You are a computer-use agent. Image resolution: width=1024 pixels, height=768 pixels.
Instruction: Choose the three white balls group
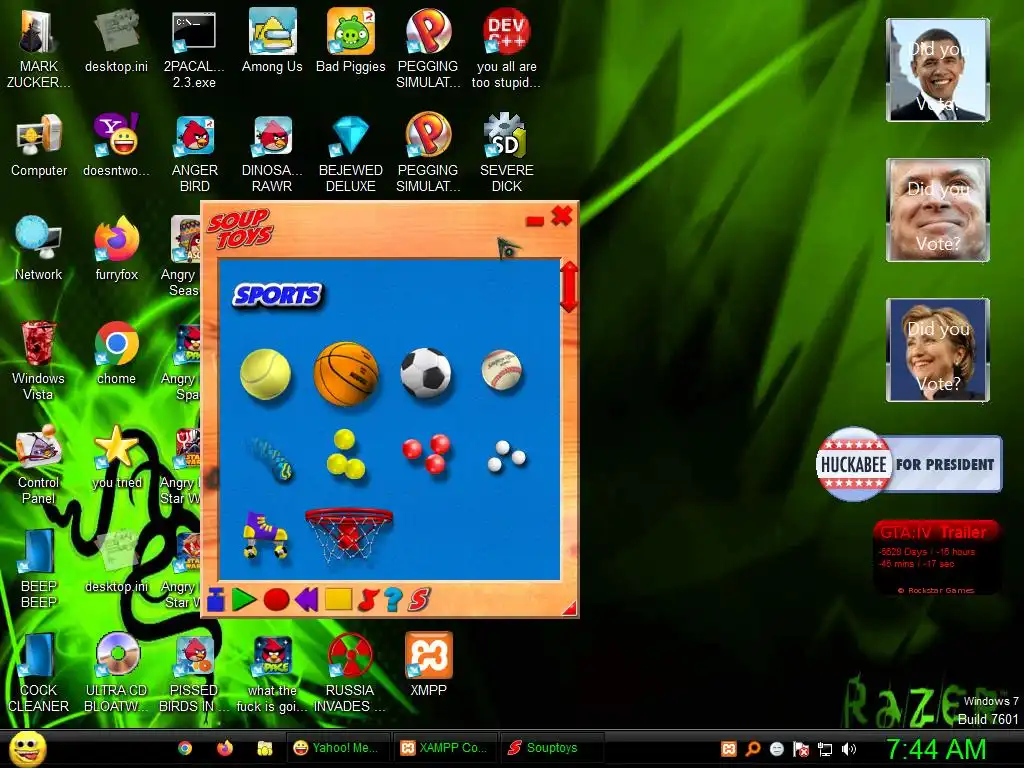507,456
